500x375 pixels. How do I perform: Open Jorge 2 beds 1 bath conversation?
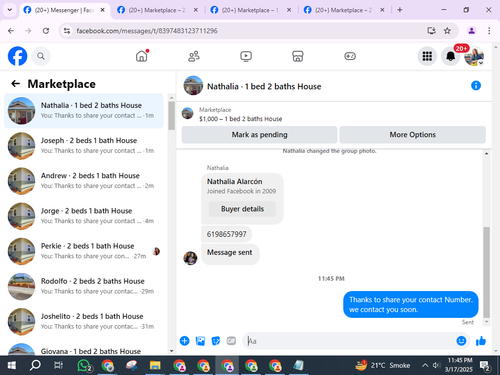[84, 216]
